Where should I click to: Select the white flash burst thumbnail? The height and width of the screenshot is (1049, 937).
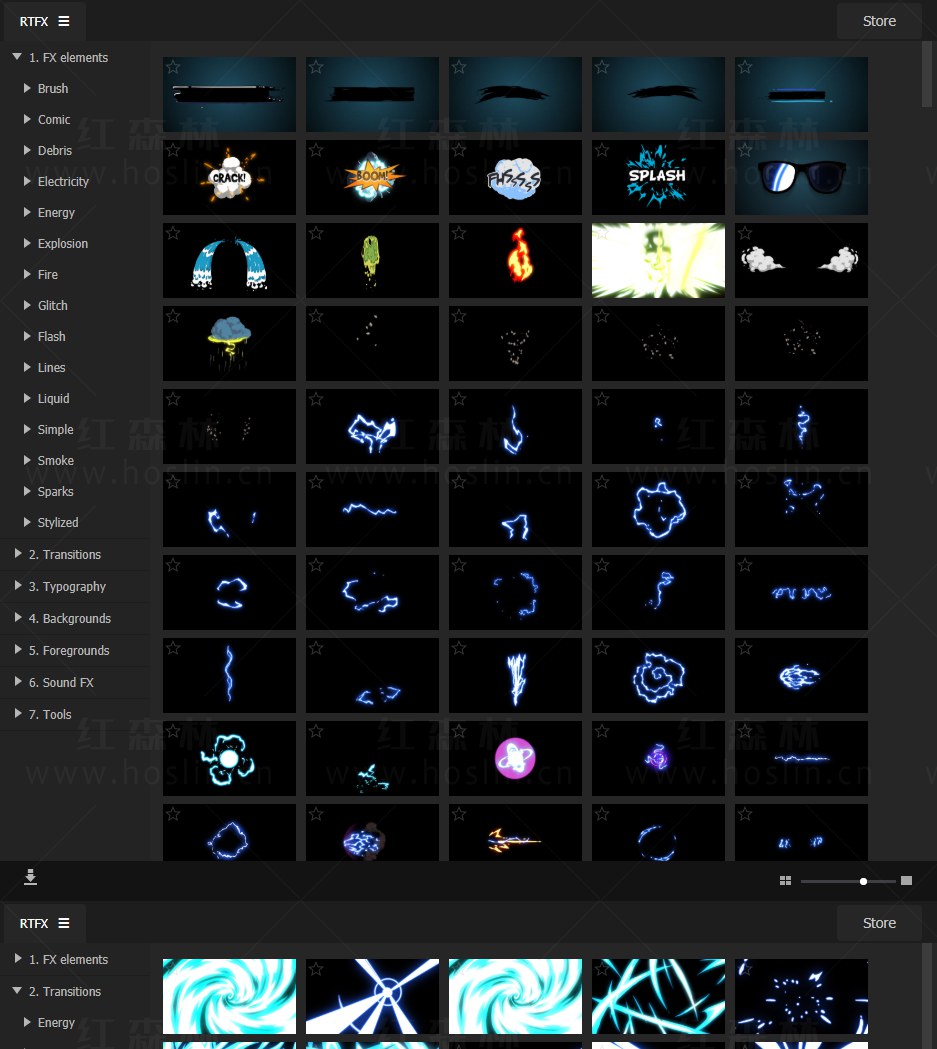click(658, 260)
